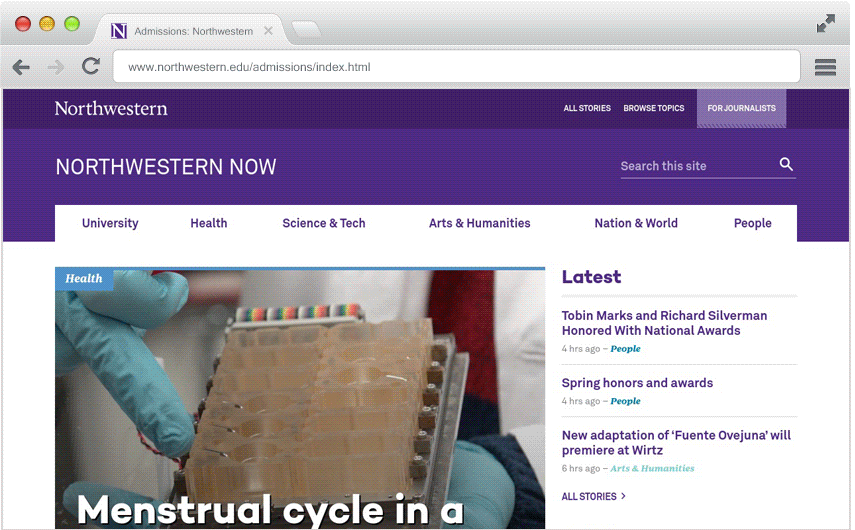The image size is (855, 530).
Task: Click the chevron next to ALL STORIES
Action: (x=624, y=496)
